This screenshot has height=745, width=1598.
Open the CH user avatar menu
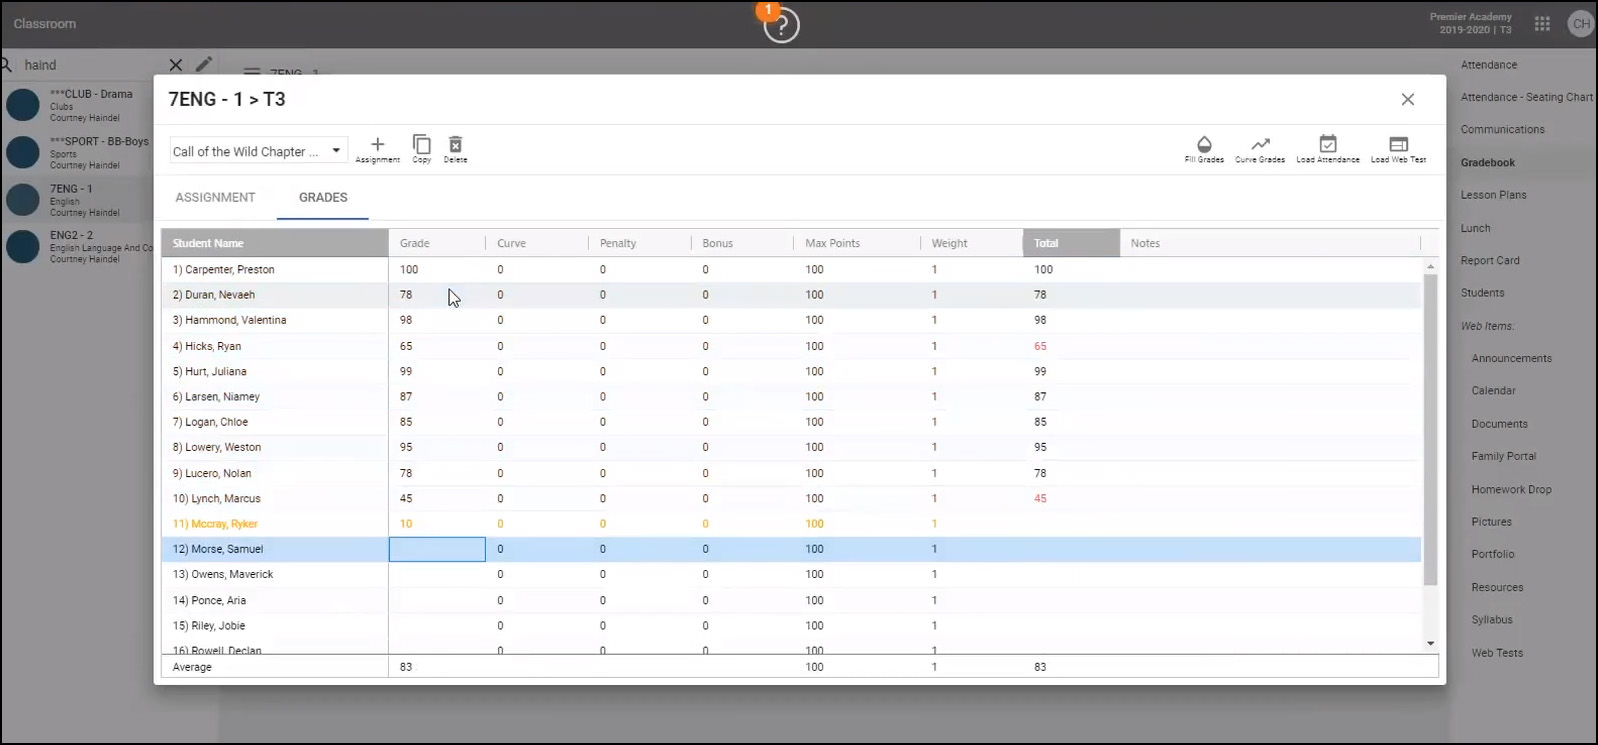click(1581, 24)
